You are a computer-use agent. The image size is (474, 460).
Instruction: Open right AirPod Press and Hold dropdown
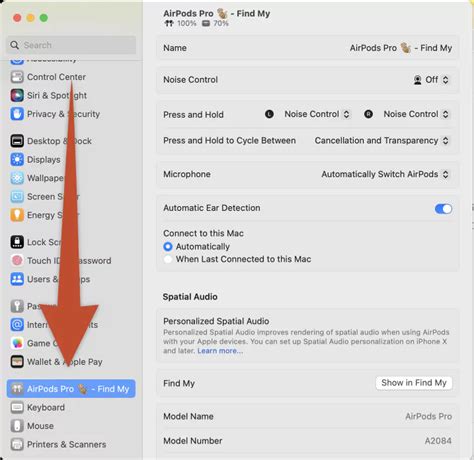pyautogui.click(x=416, y=114)
